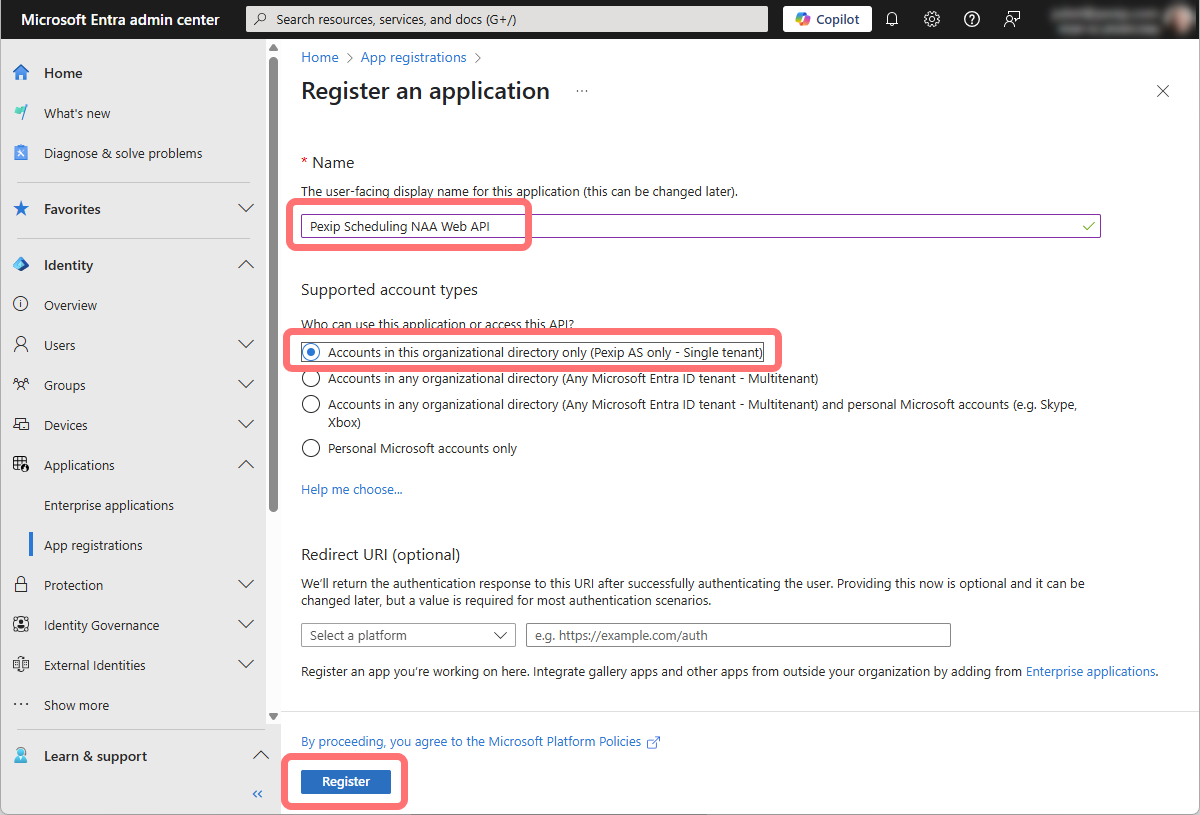Click the sidebar vertical scrollbar
1200x815 pixels.
tap(273, 280)
